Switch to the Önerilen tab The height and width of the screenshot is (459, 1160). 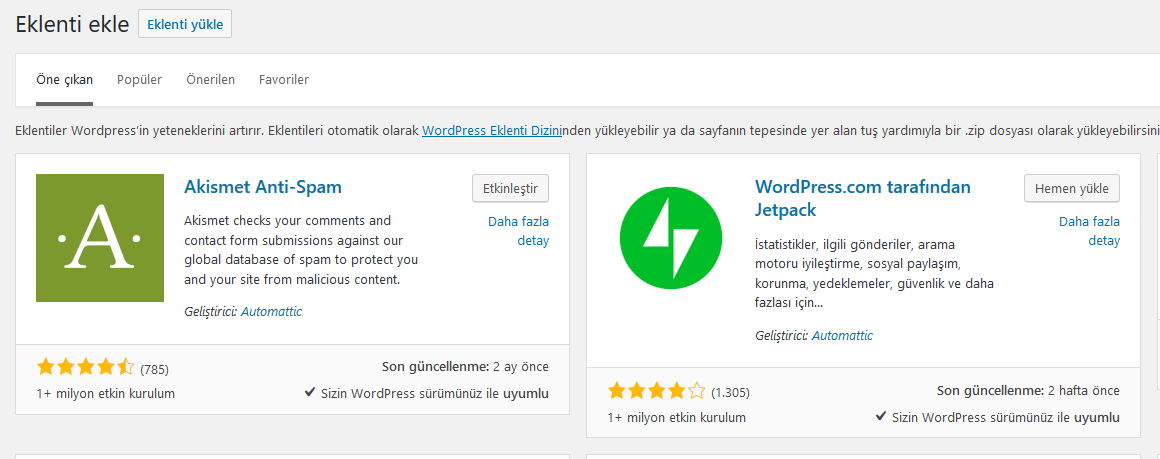(211, 80)
